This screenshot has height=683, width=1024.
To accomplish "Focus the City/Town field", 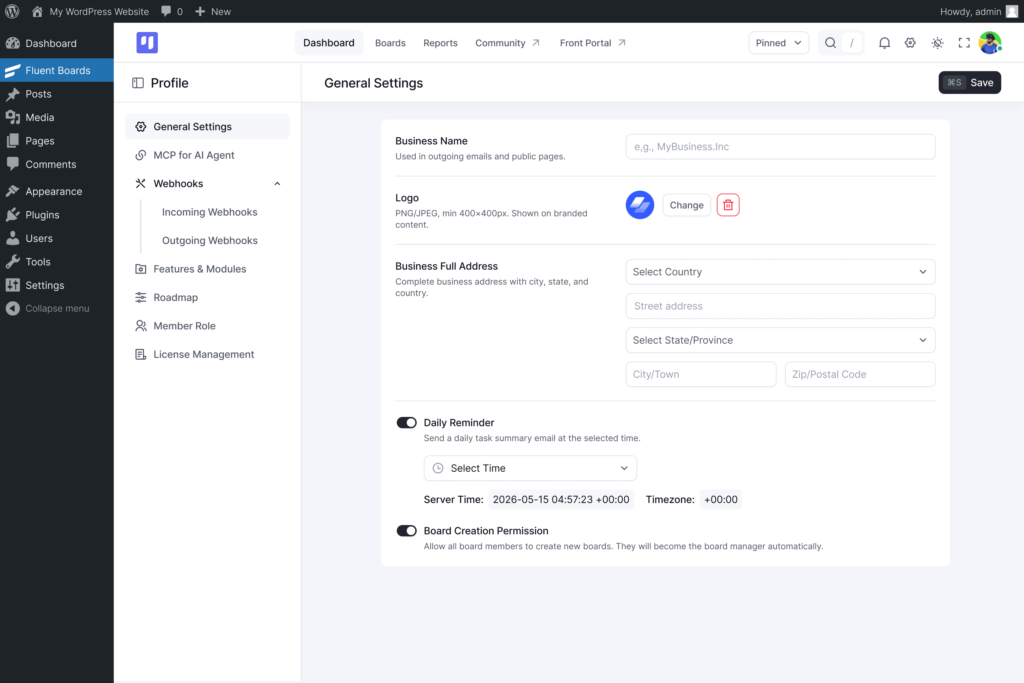I will 701,374.
